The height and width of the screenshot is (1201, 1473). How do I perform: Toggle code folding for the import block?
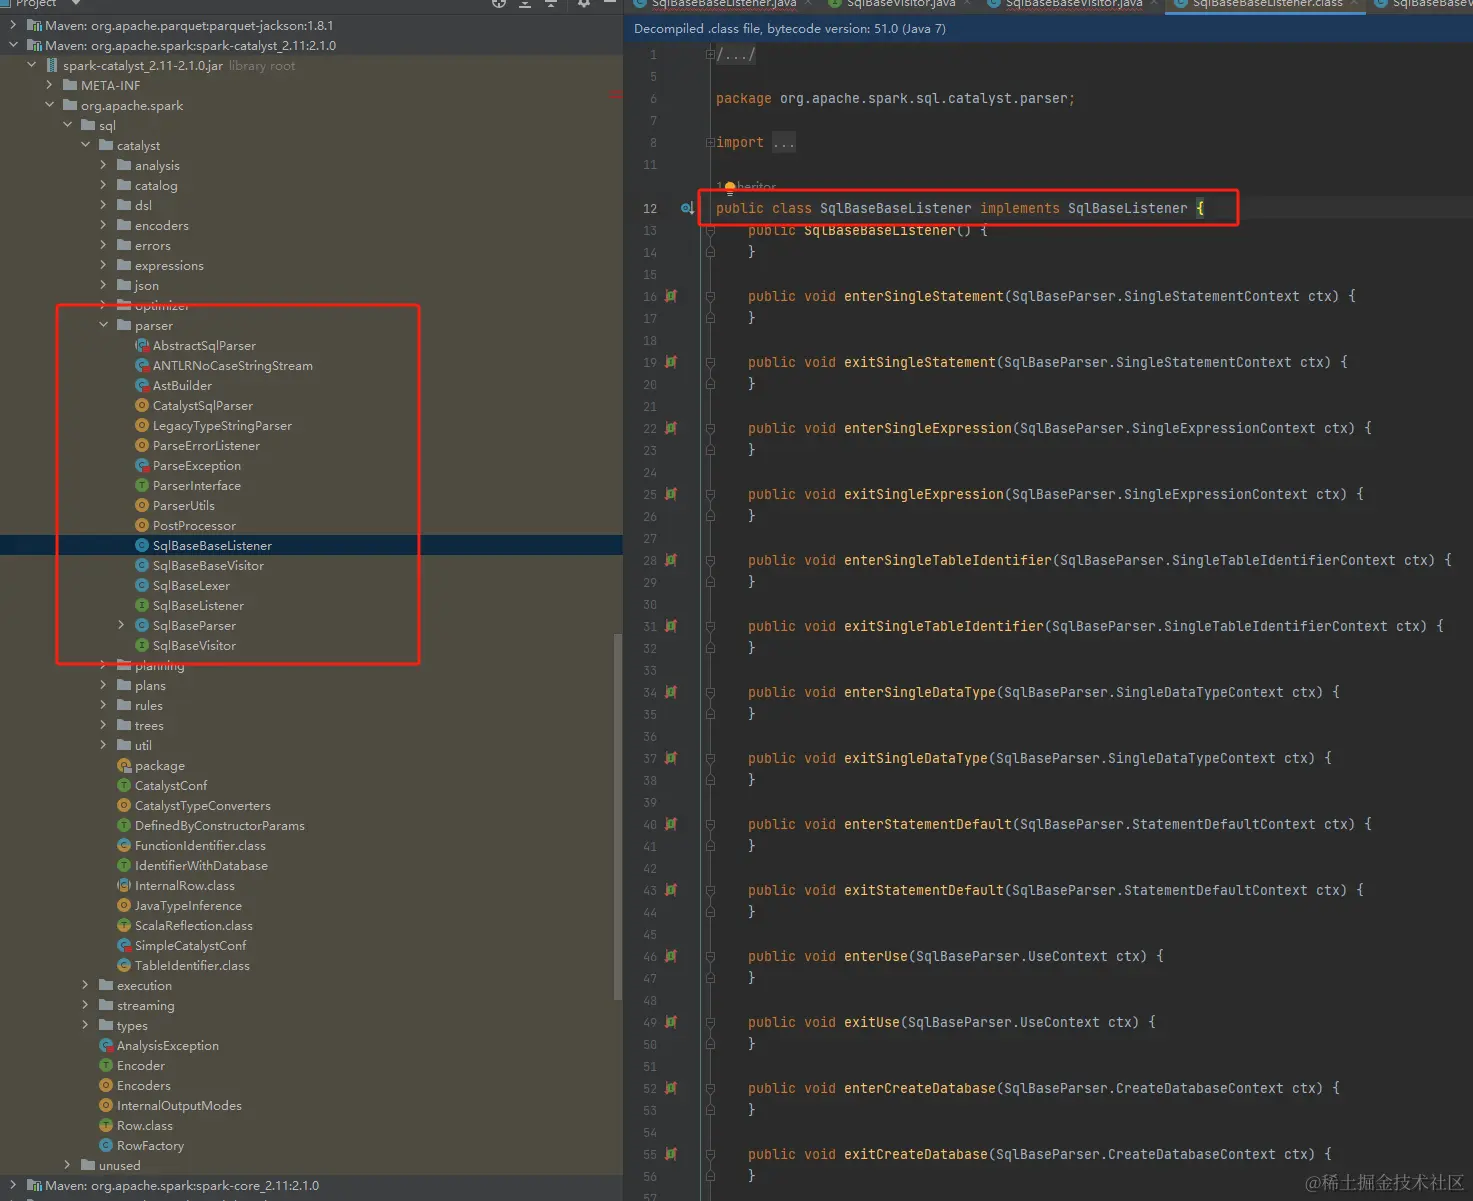pos(710,143)
